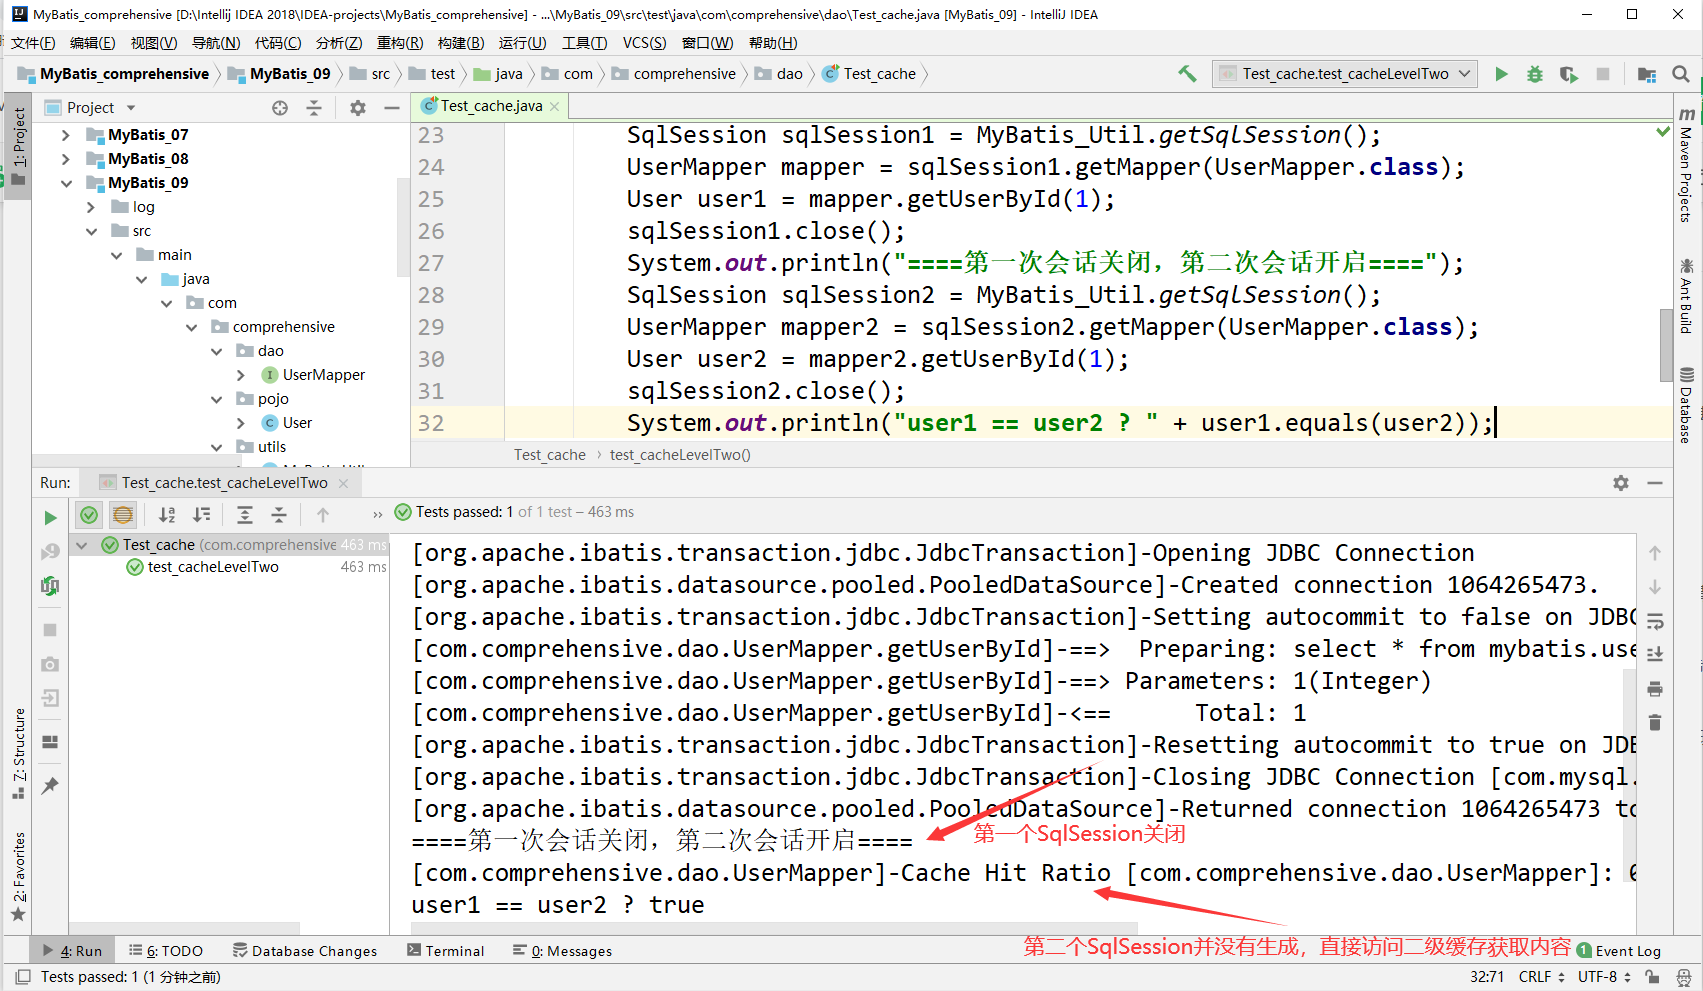Viewport: 1703px width, 991px height.
Task: Select the Test_cache.java editor tab
Action: [x=491, y=106]
